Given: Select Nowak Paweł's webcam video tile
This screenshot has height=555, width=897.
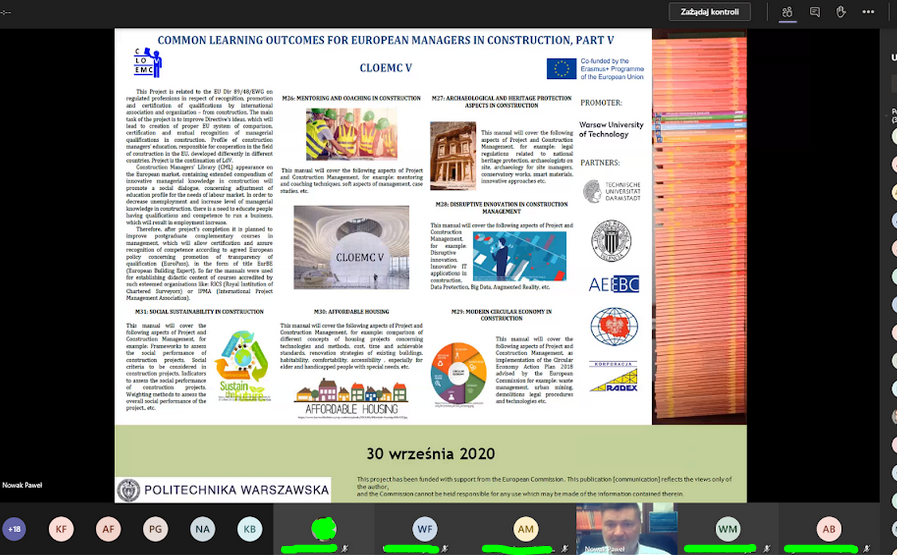Looking at the screenshot, I should pos(626,529).
